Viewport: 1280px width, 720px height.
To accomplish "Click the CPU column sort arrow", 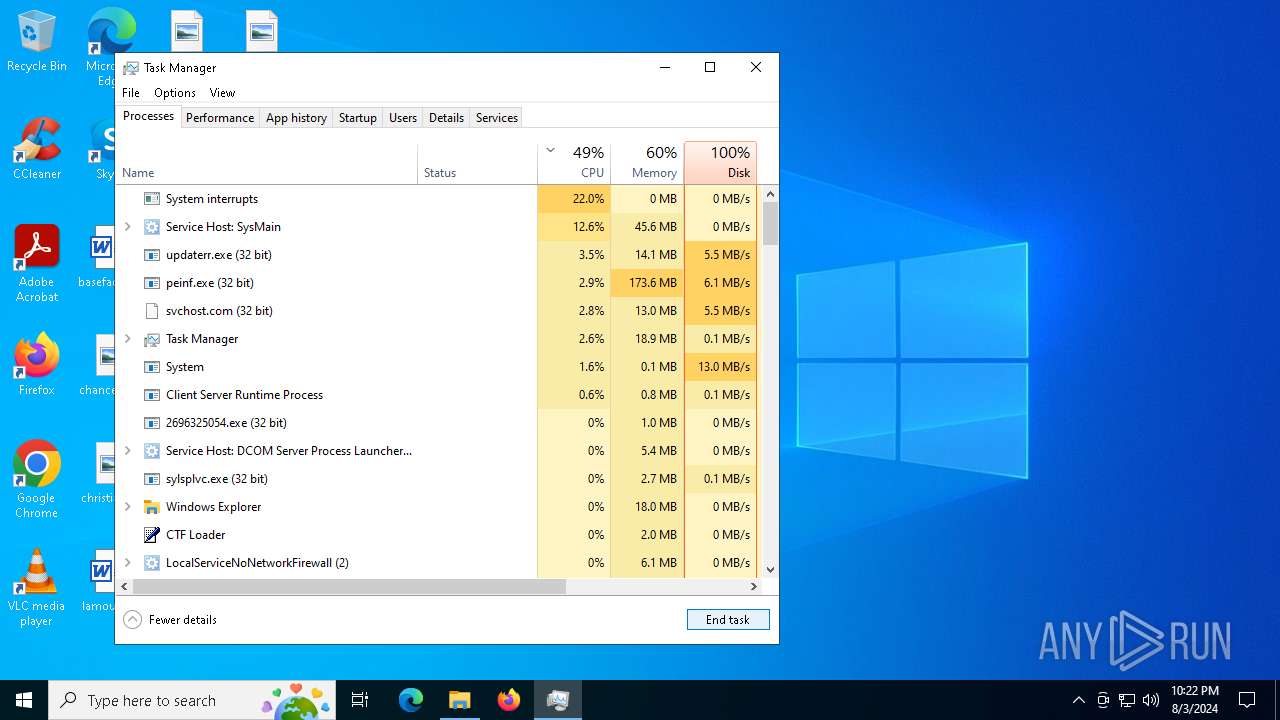I will [x=550, y=151].
